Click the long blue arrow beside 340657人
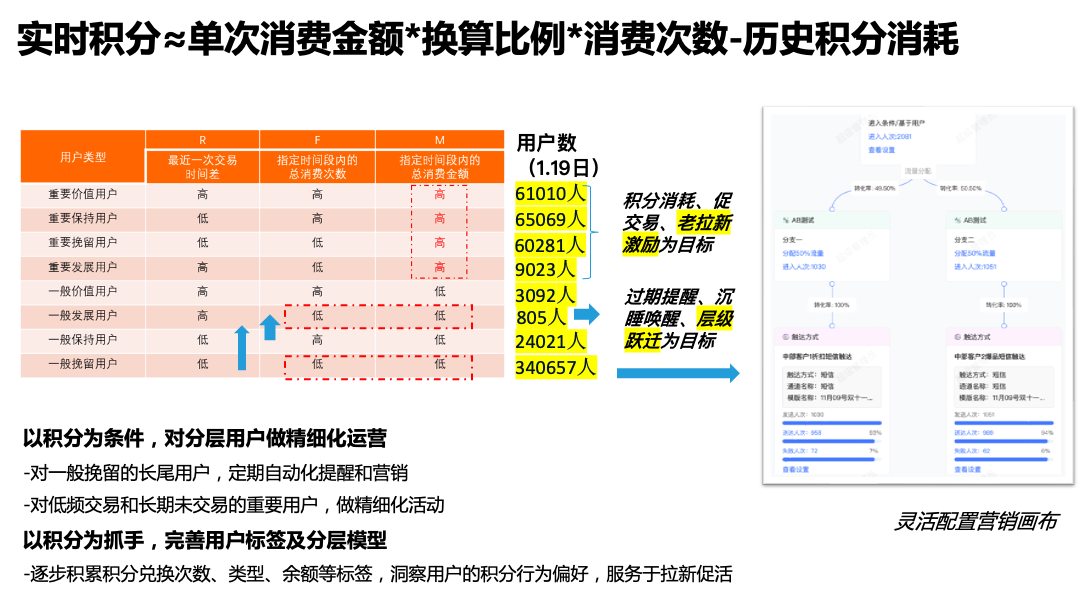The image size is (1080, 608). click(x=677, y=373)
